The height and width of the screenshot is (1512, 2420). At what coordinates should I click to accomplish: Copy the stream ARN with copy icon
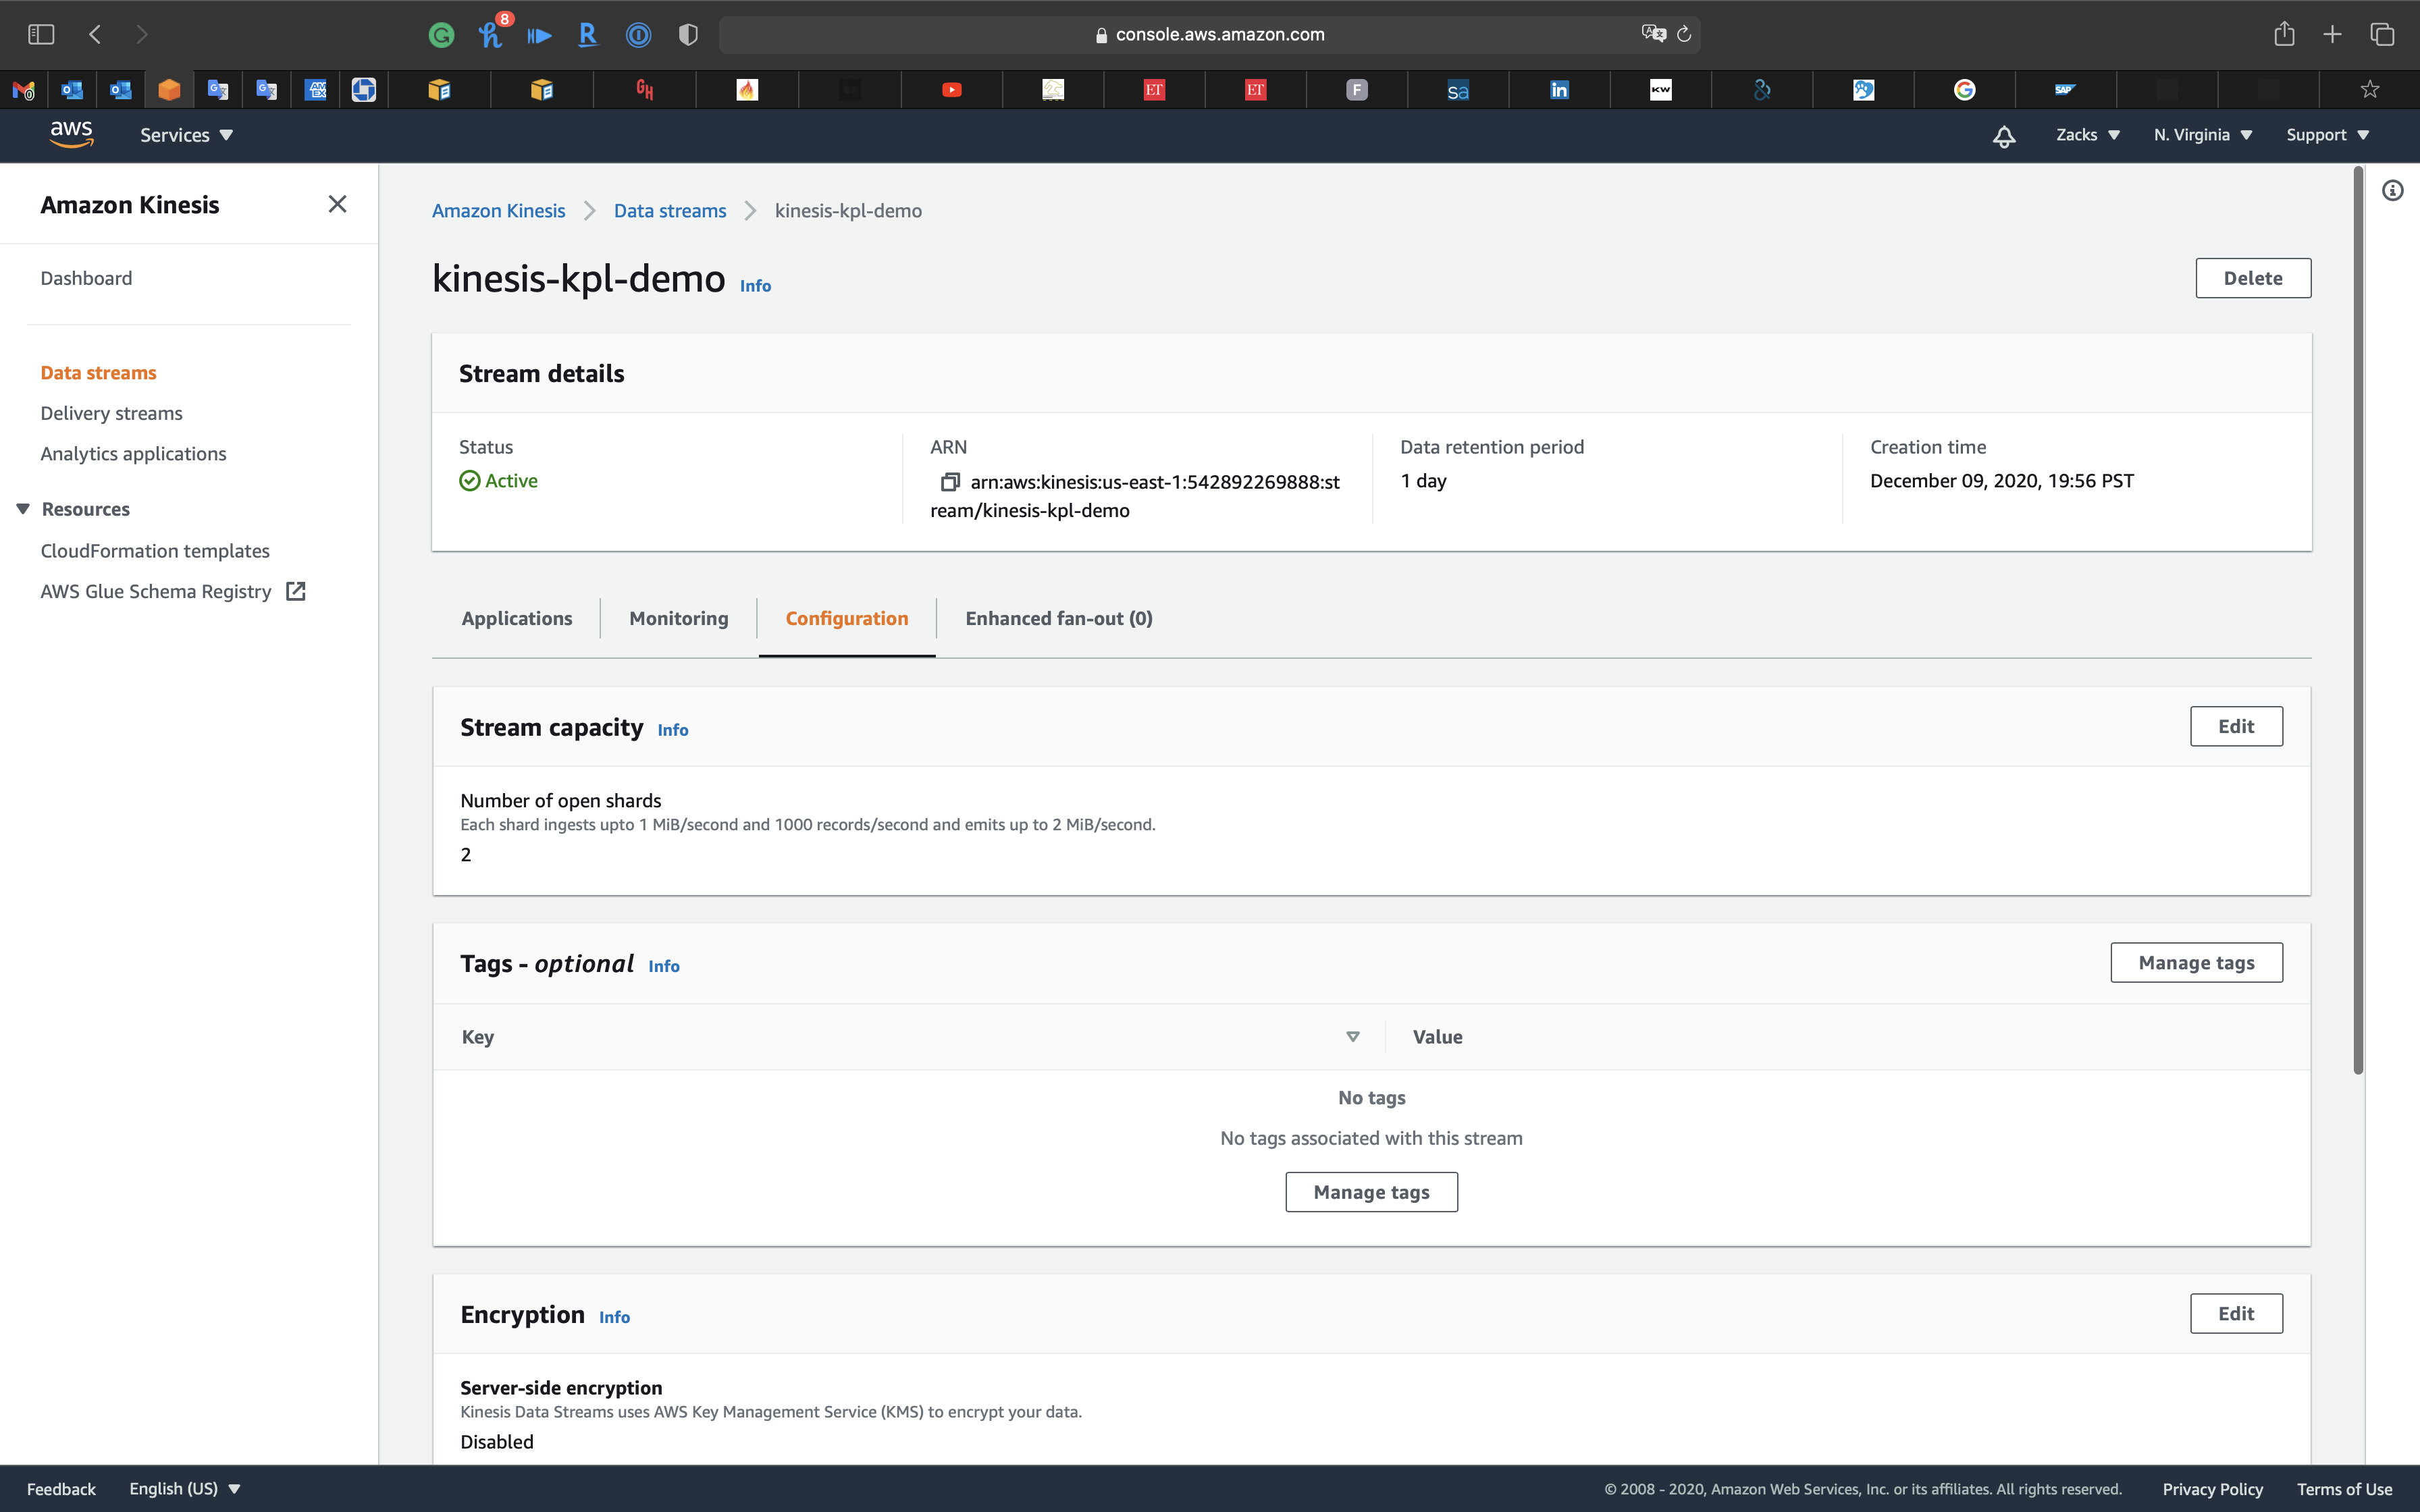pos(949,482)
